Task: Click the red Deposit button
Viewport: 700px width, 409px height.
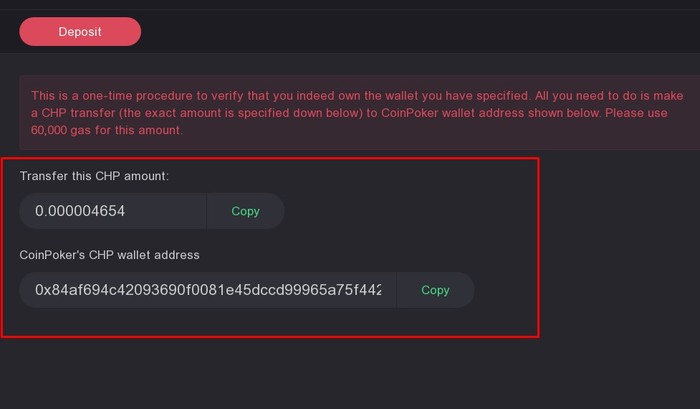Action: pyautogui.click(x=80, y=32)
